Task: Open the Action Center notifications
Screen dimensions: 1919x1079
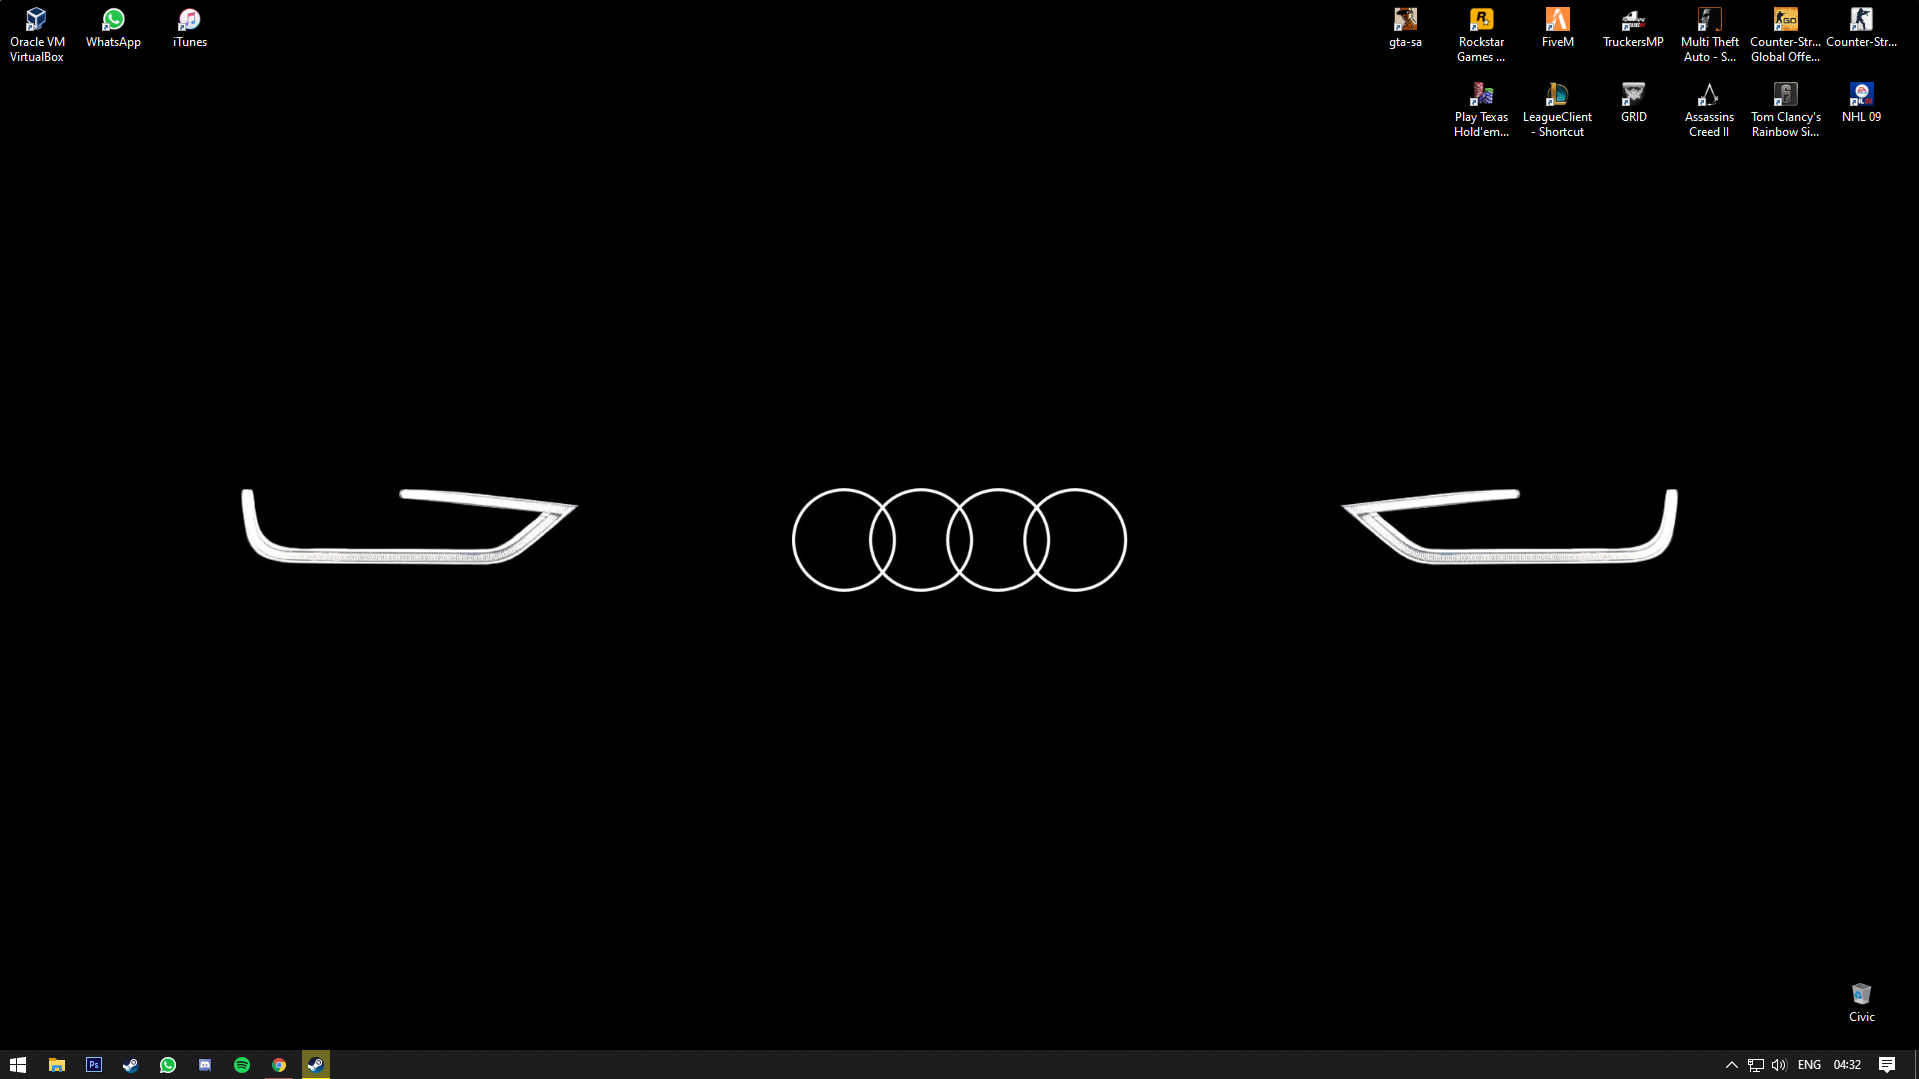Action: 1887,1065
